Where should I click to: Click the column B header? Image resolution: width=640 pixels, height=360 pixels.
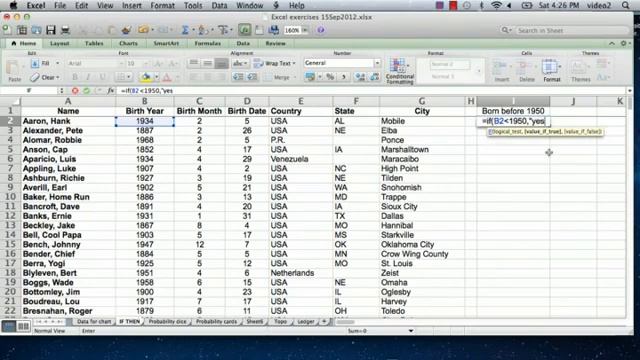(x=144, y=101)
